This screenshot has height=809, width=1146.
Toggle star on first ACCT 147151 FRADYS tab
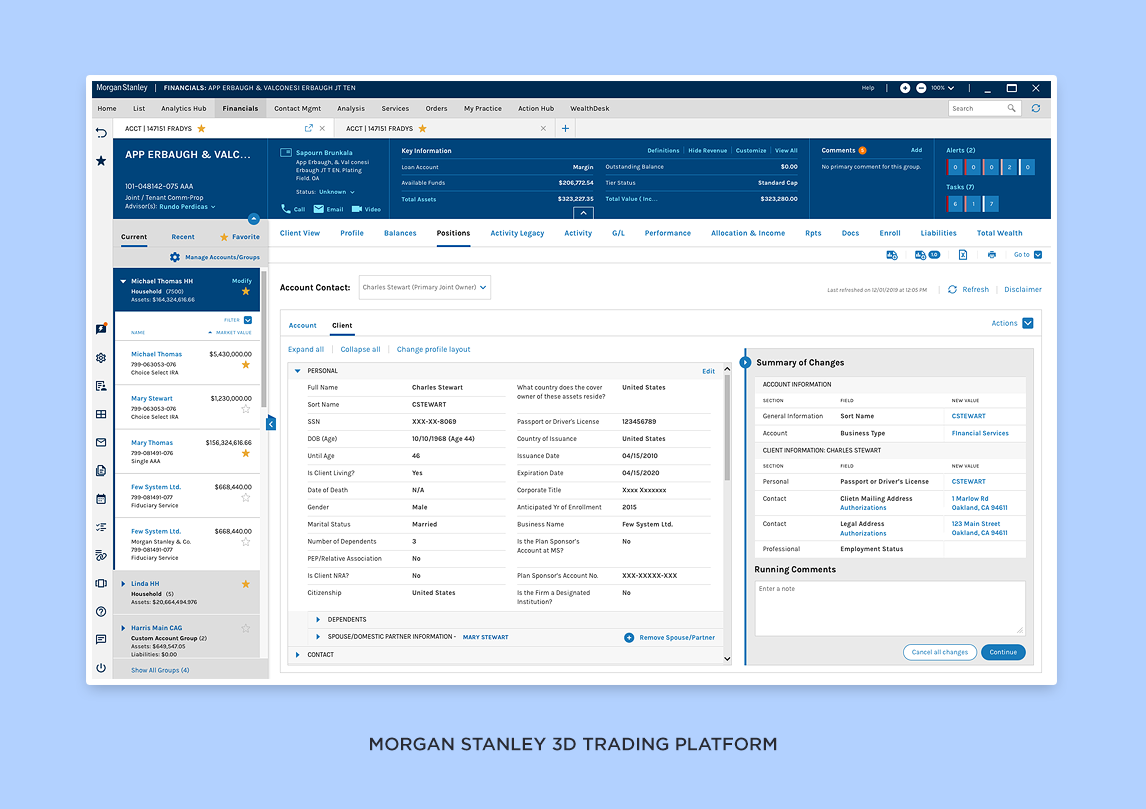[x=202, y=129]
